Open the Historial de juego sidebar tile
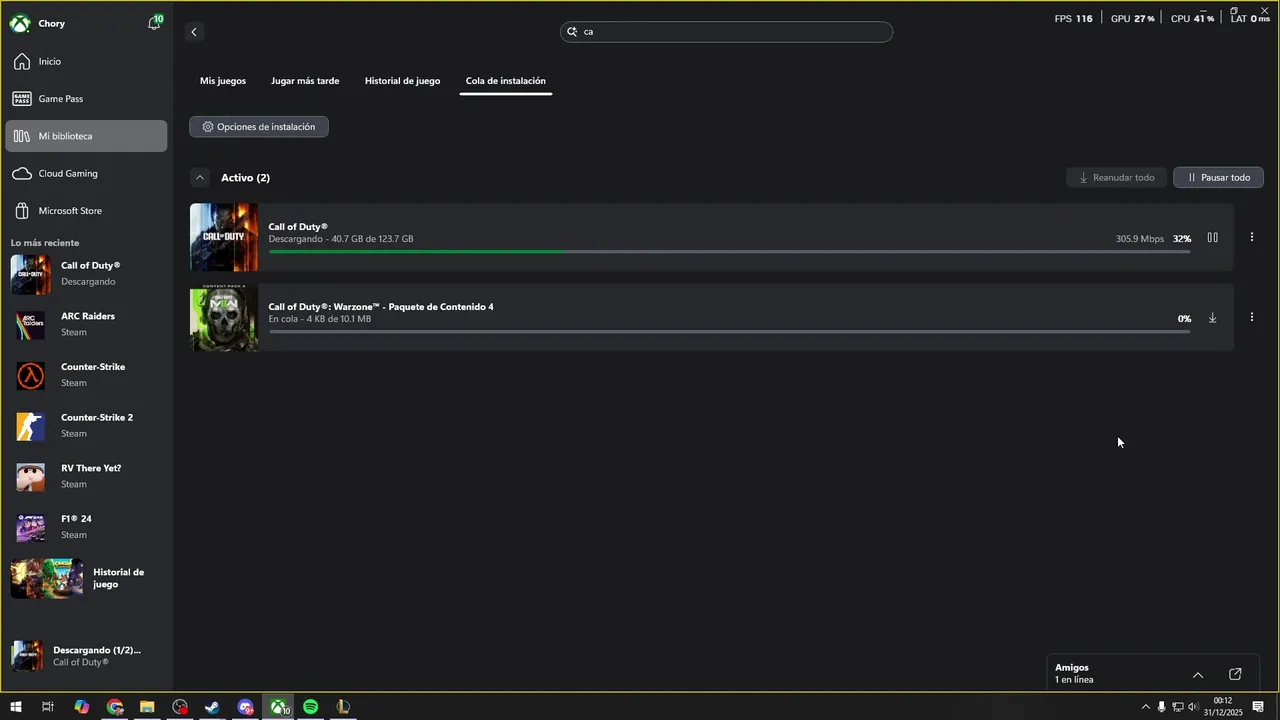1280x720 pixels. 86,579
